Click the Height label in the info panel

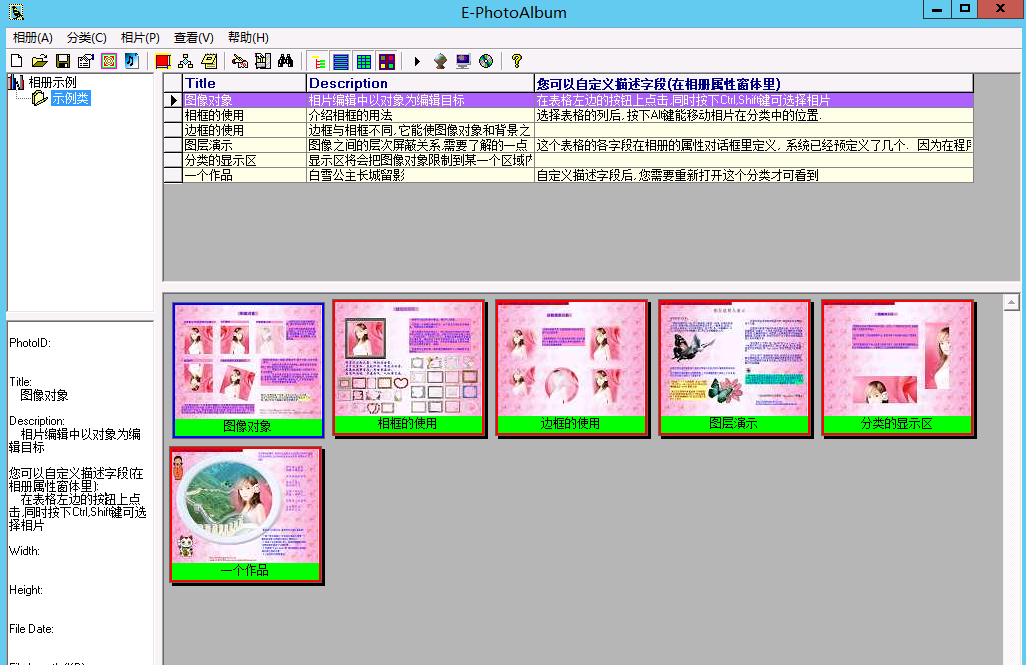click(x=26, y=590)
